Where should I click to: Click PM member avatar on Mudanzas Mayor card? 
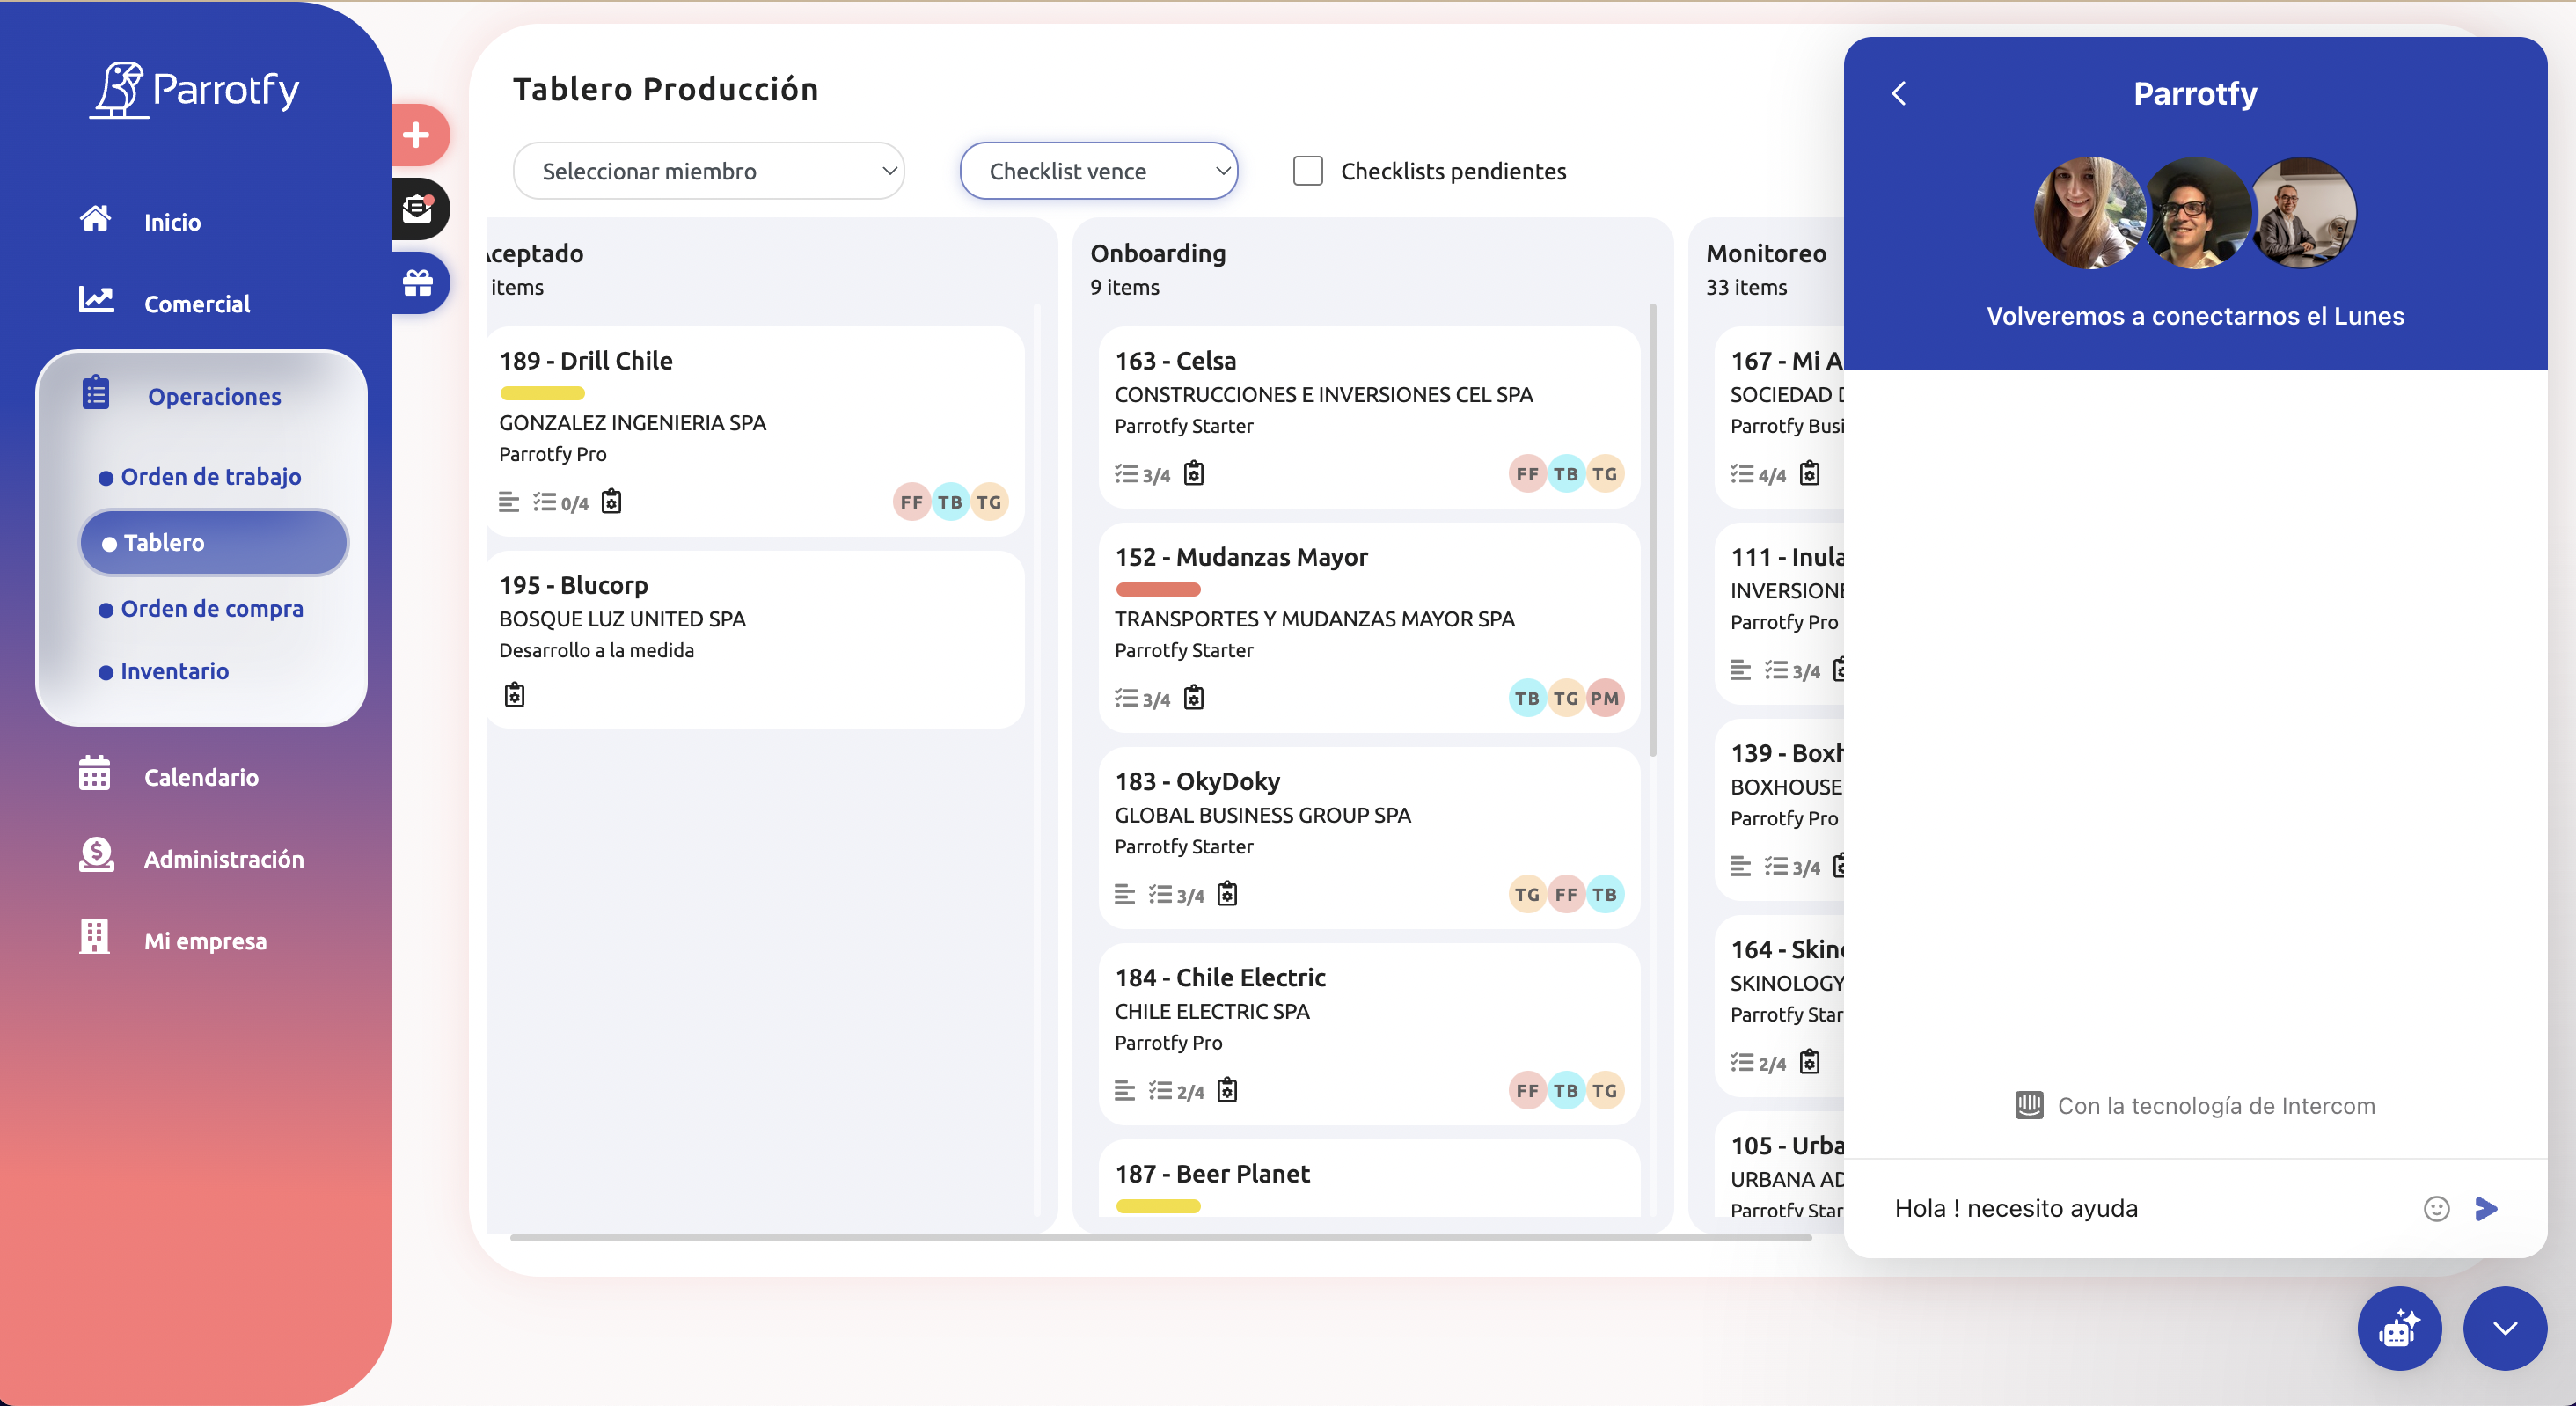tap(1605, 698)
